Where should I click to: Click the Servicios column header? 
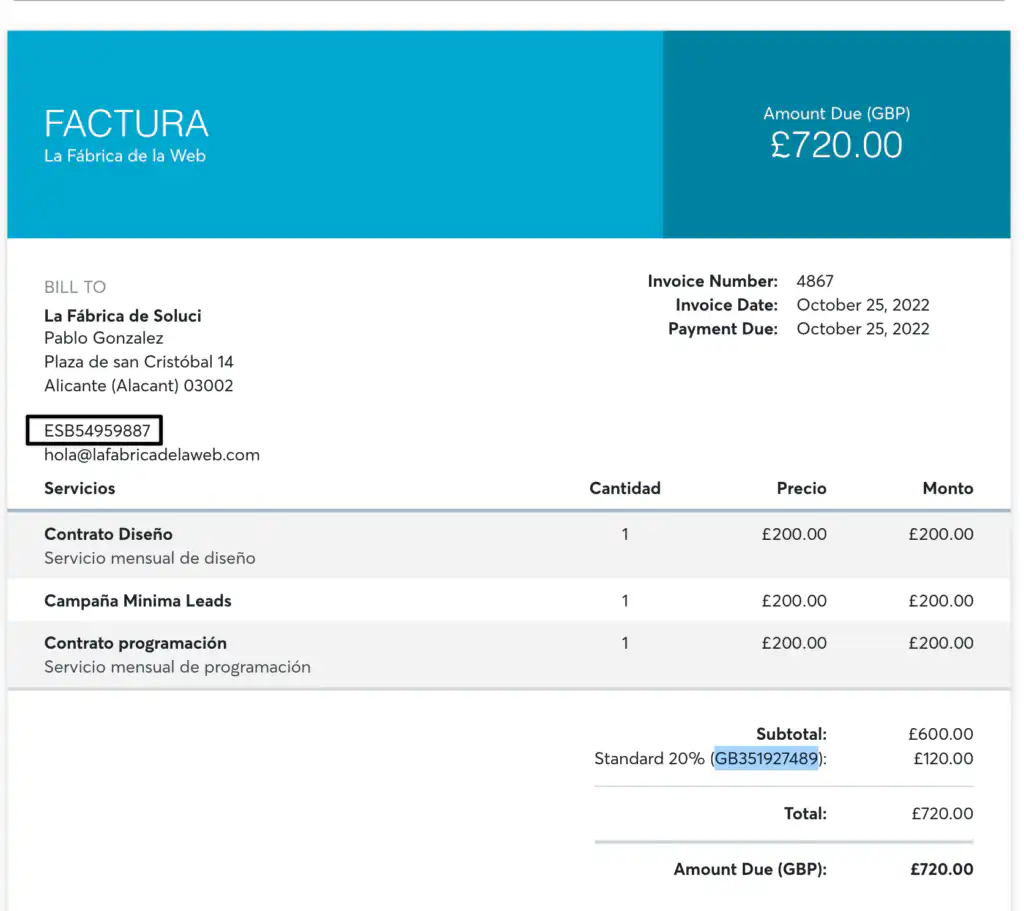(x=80, y=488)
